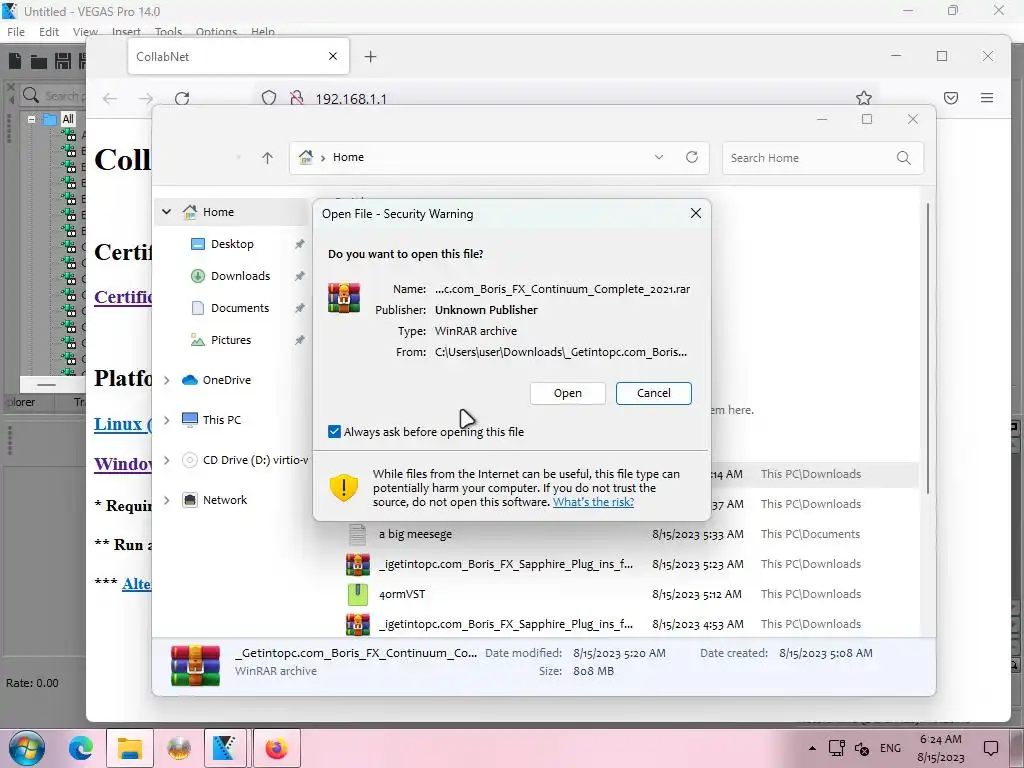The image size is (1024, 768).
Task: Close the Security Warning dialog with X
Action: (696, 214)
